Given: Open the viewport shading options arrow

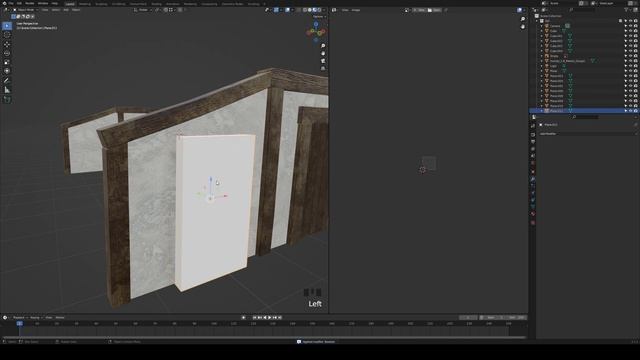Looking at the screenshot, I should [x=324, y=10].
